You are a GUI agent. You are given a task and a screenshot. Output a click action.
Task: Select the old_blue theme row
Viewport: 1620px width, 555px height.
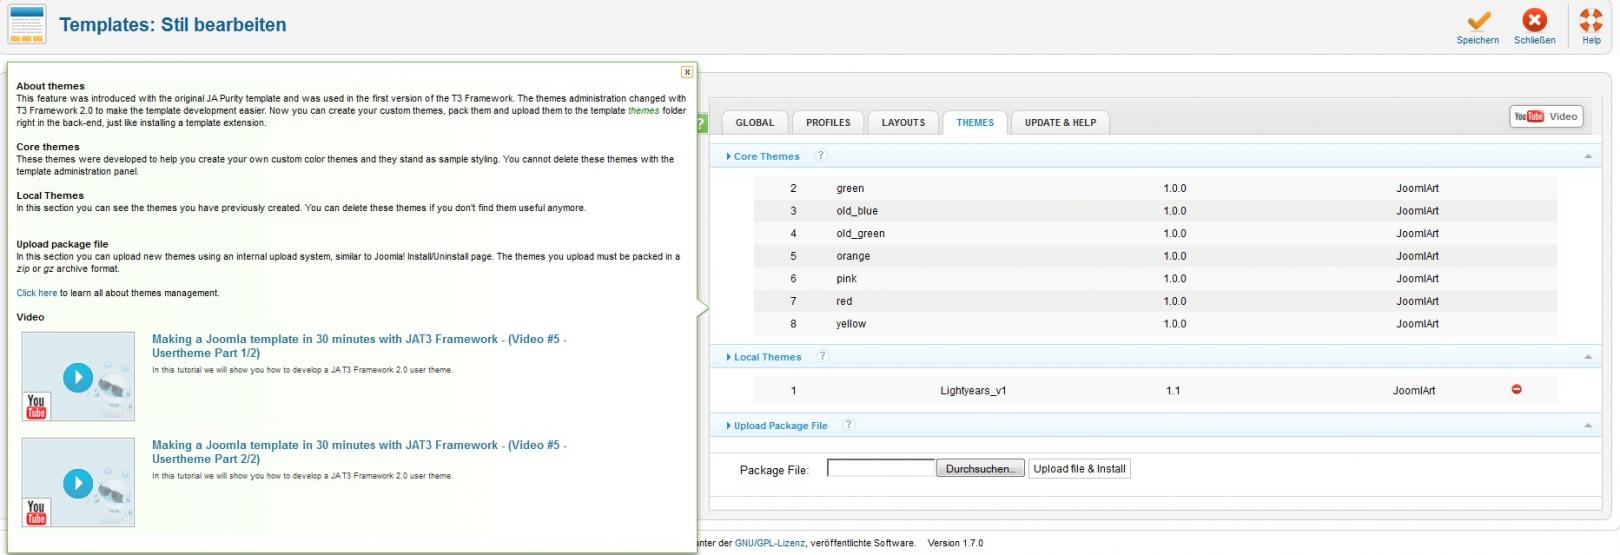tap(1155, 211)
